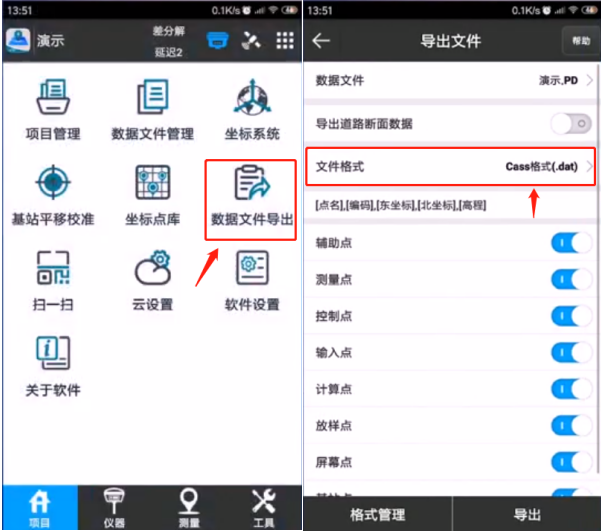Open 数据文件管理 data file management
This screenshot has width=601, height=531.
click(152, 106)
